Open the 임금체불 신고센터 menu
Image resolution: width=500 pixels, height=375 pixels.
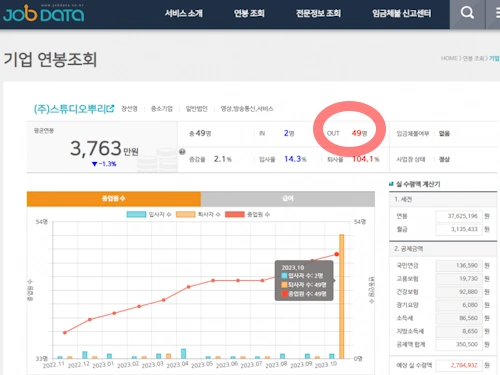pyautogui.click(x=402, y=13)
